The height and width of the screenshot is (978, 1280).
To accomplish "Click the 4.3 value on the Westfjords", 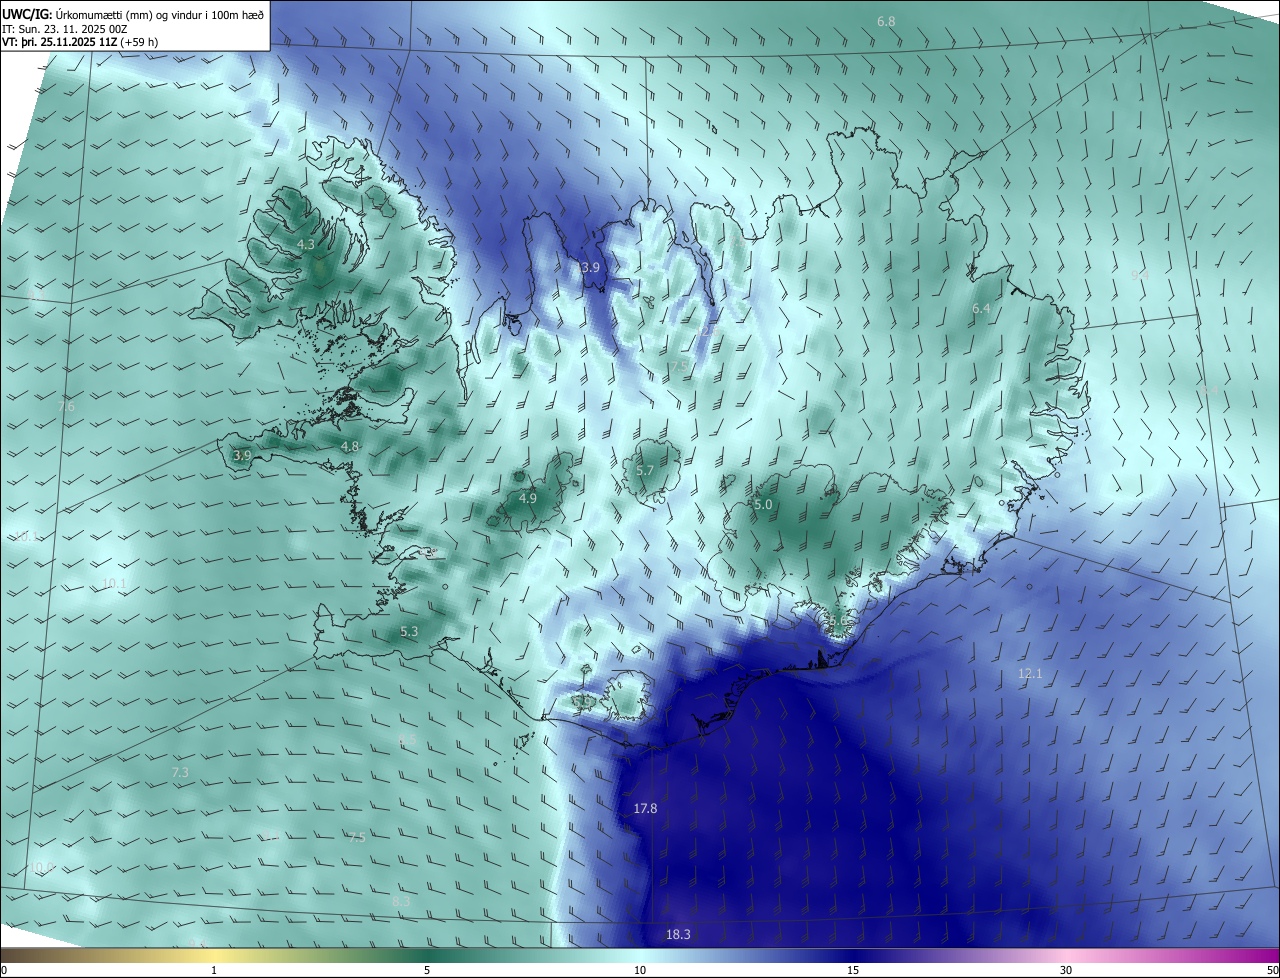I will [x=306, y=244].
